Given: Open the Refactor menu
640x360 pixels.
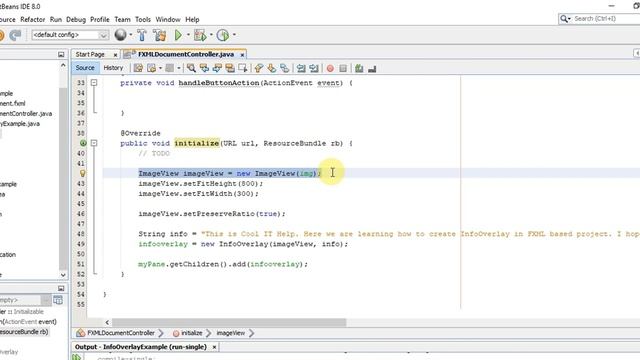Looking at the screenshot, I should [33, 20].
